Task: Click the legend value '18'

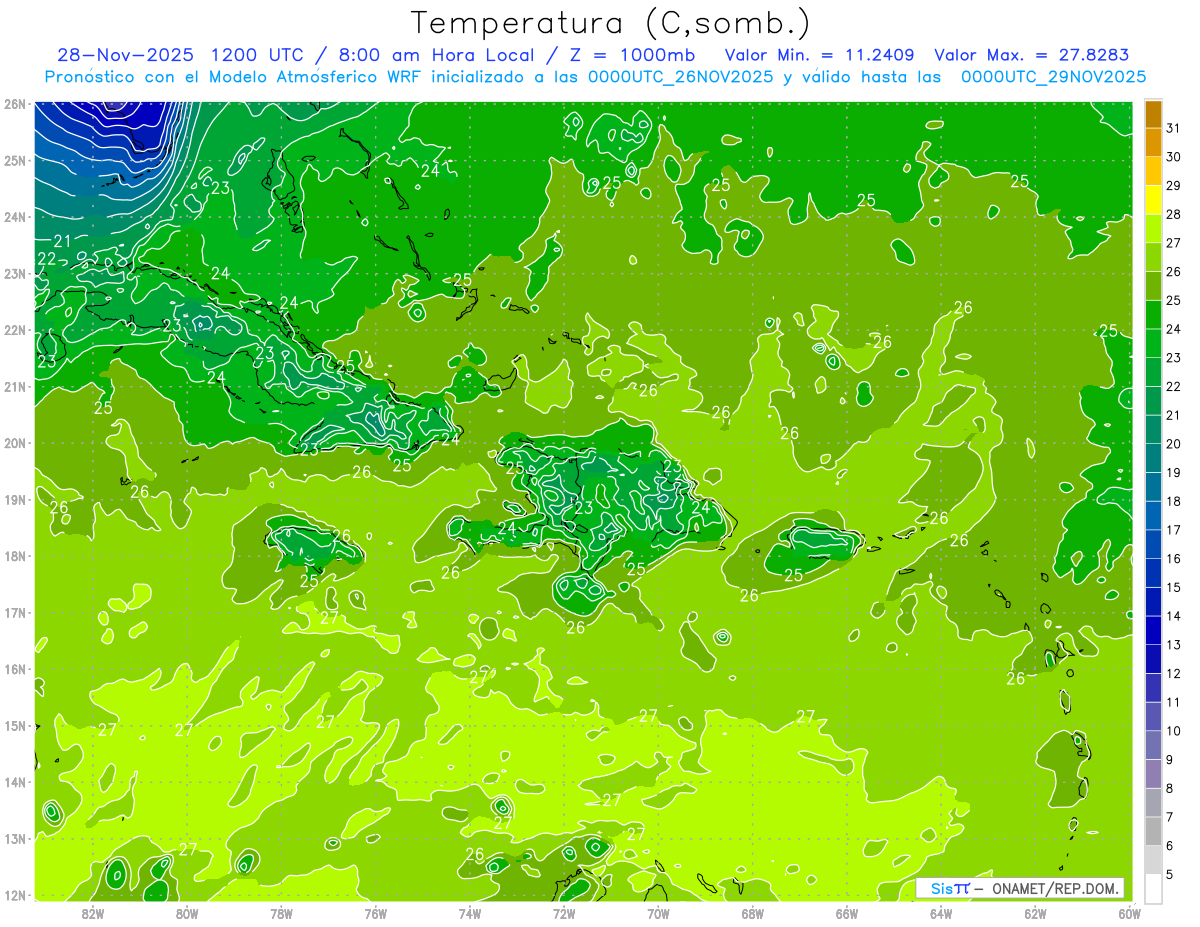Action: [1174, 501]
